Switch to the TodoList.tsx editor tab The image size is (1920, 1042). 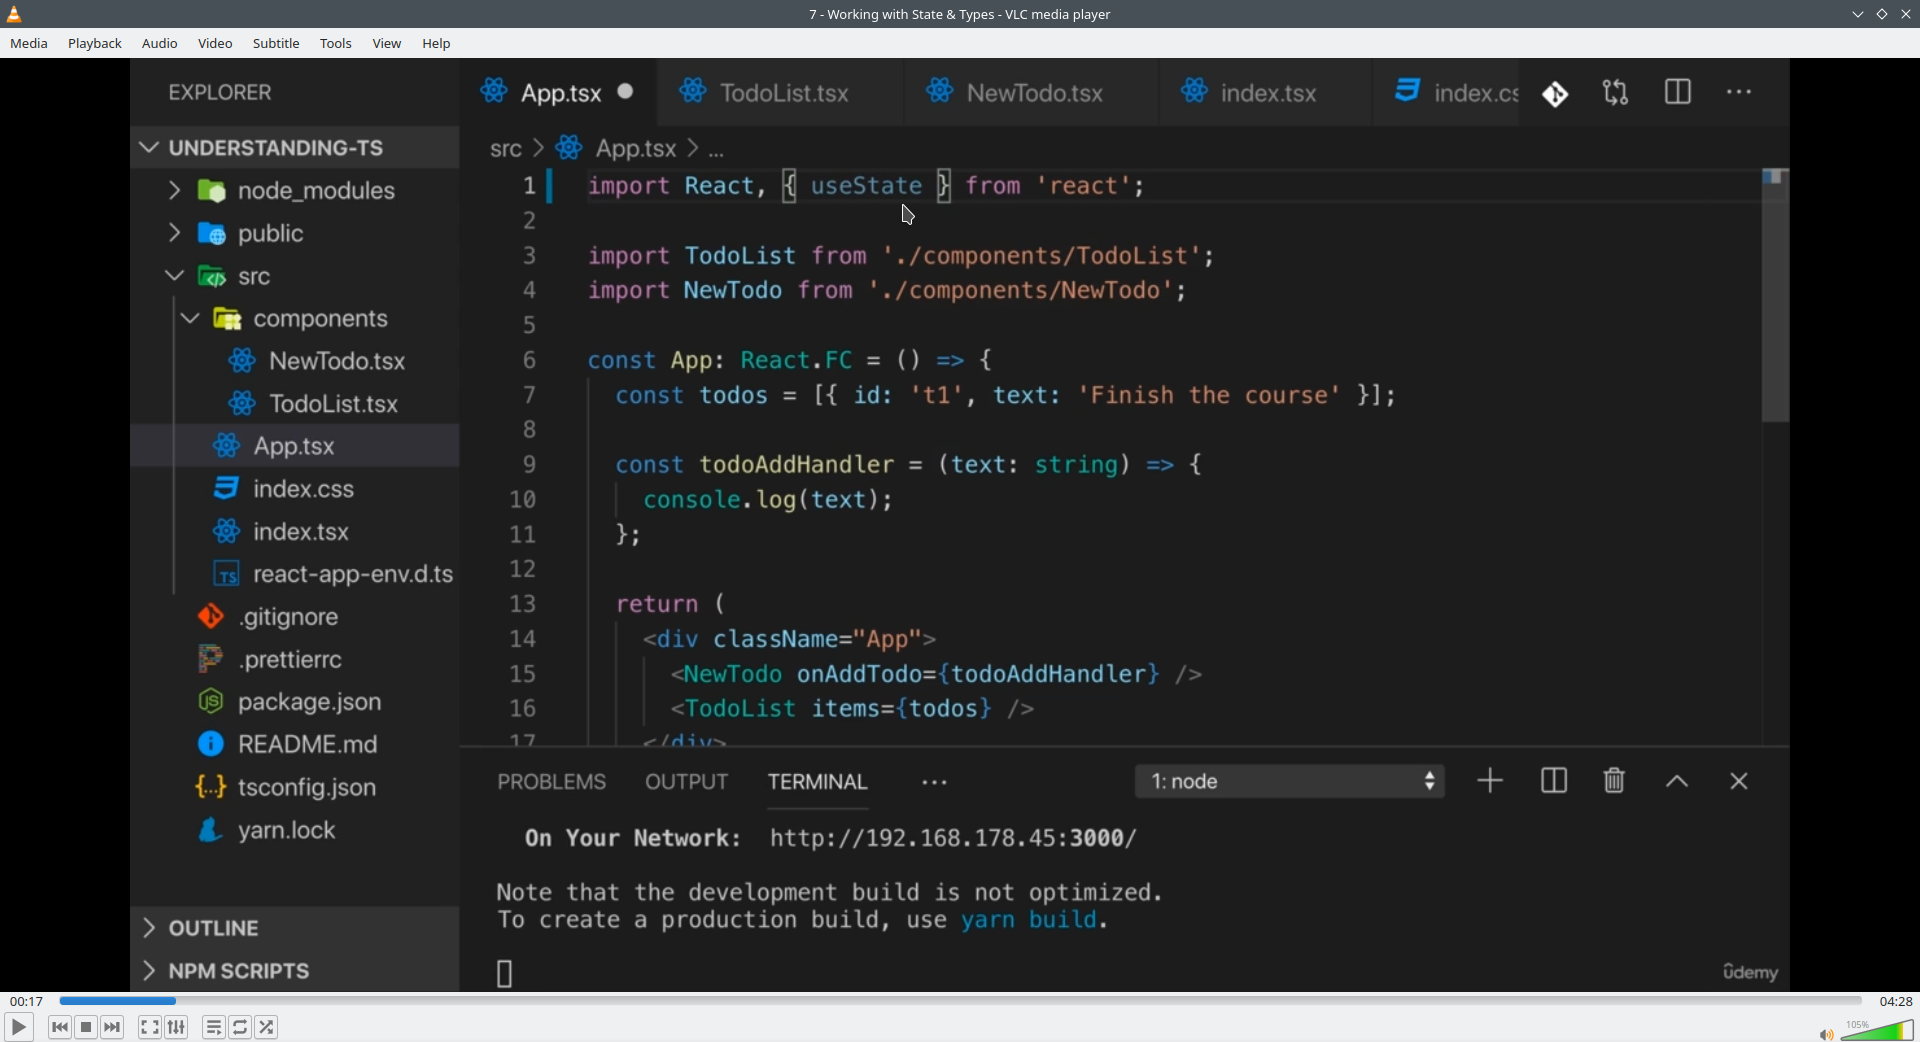tap(782, 93)
